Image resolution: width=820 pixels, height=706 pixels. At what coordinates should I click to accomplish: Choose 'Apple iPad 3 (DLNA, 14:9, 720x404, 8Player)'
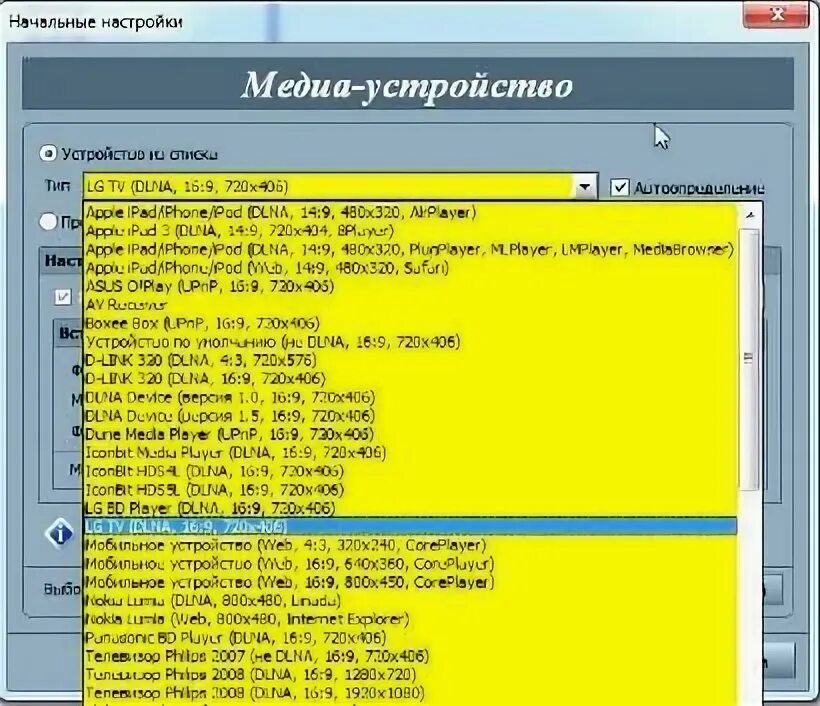pos(410,231)
